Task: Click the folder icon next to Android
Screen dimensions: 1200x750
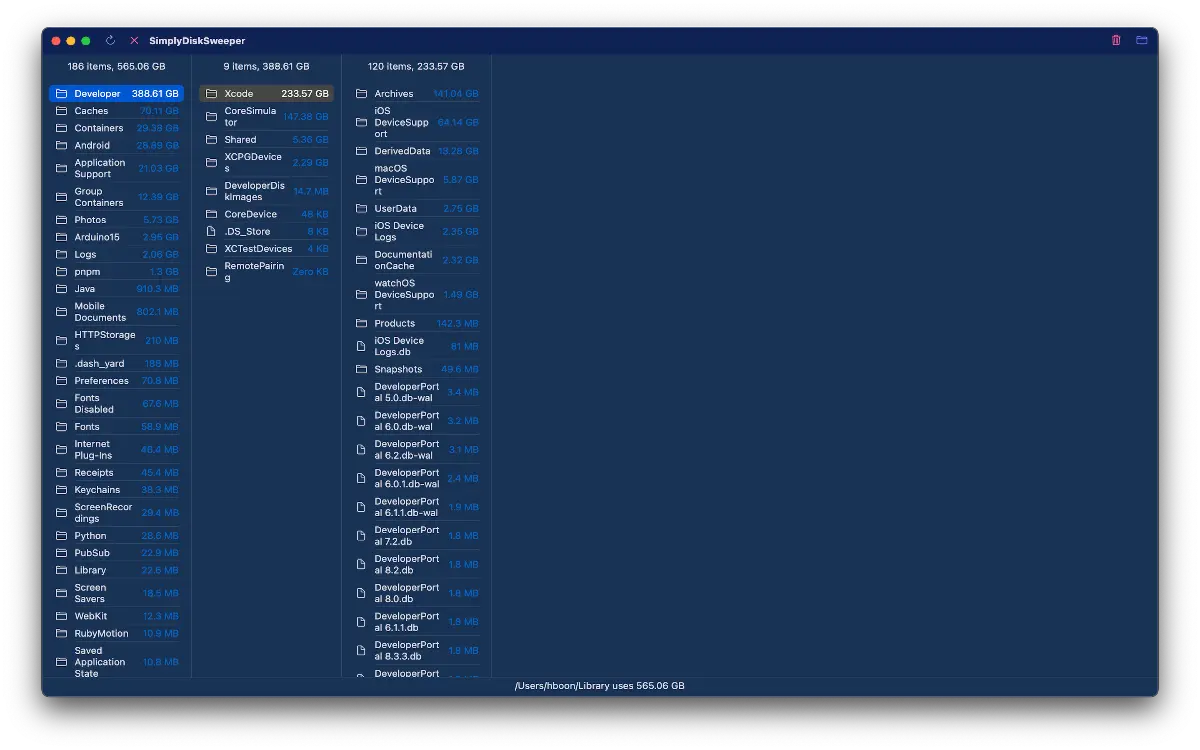Action: (62, 146)
